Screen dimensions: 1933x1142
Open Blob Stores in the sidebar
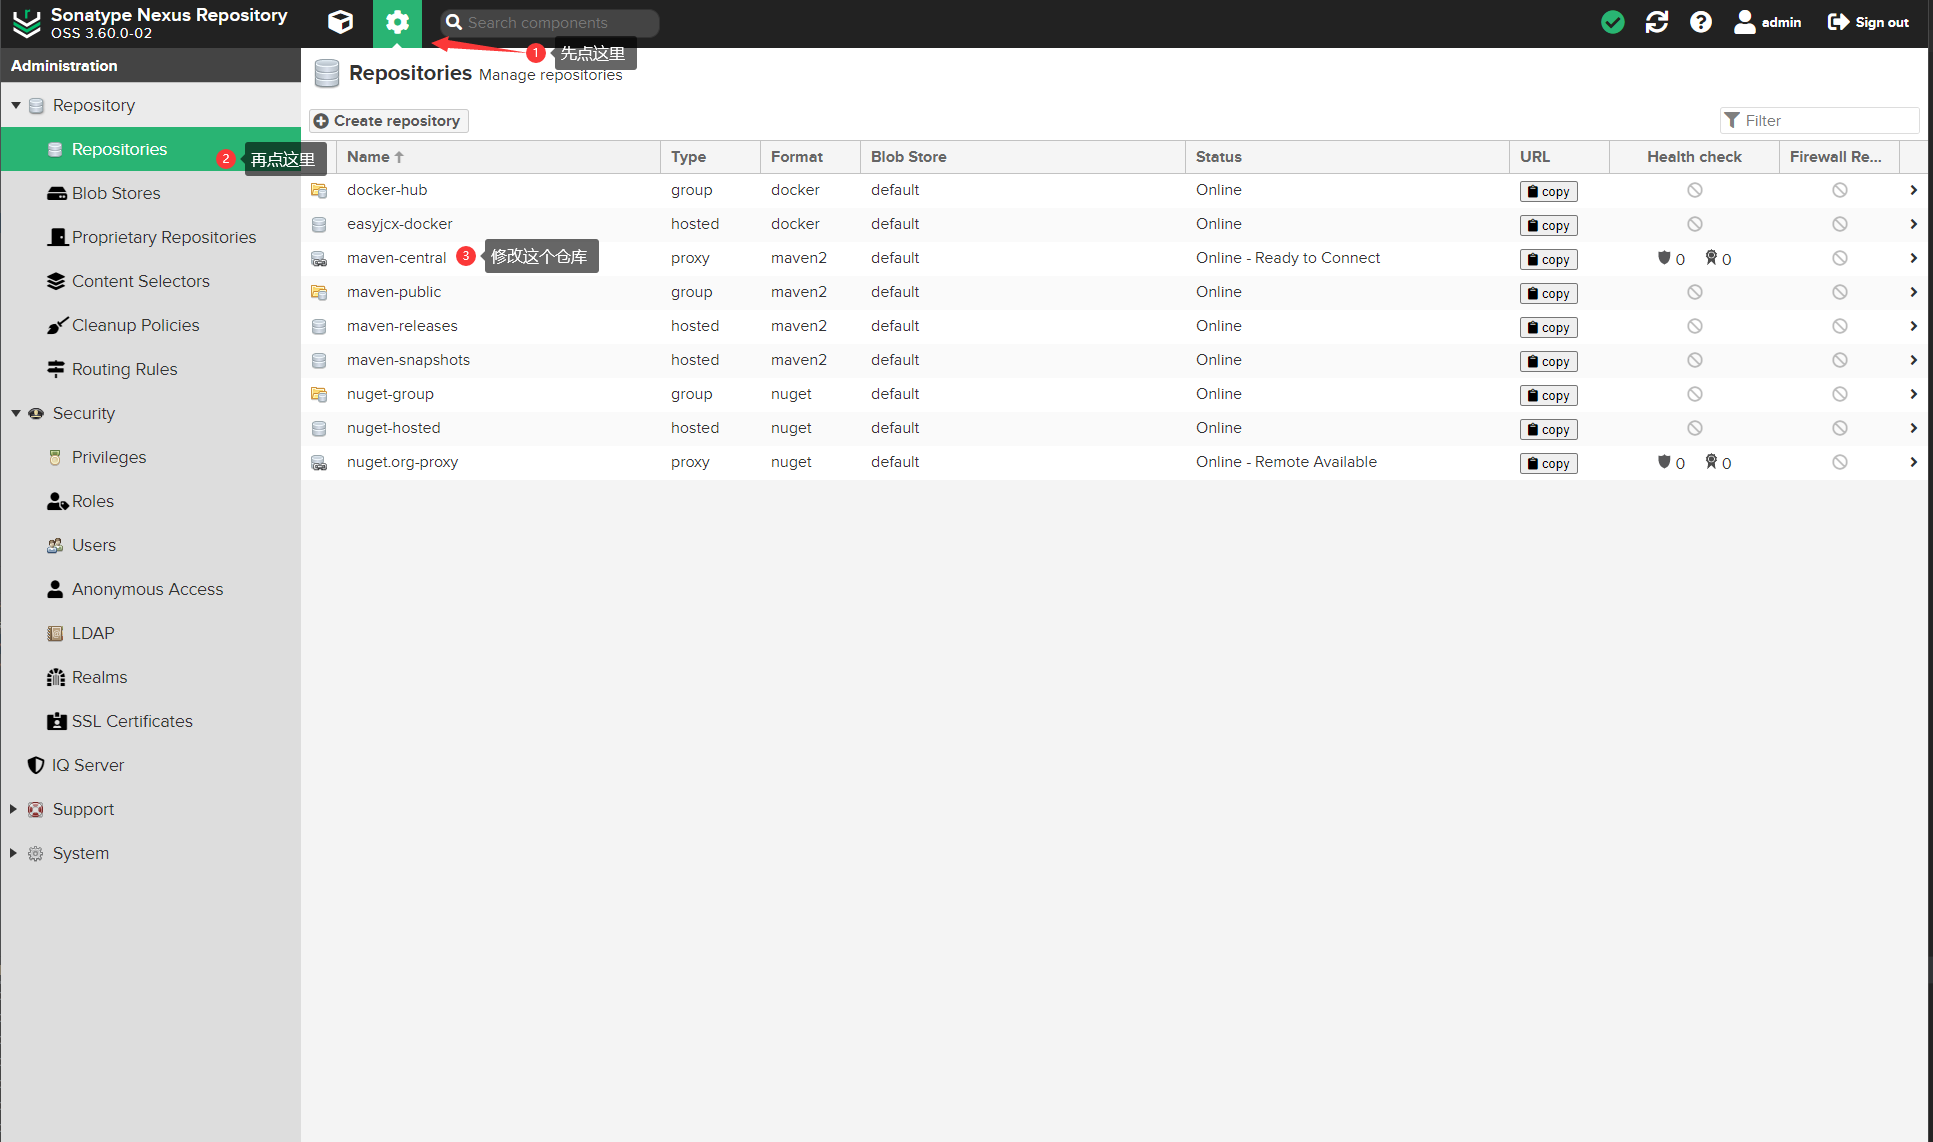[151, 193]
